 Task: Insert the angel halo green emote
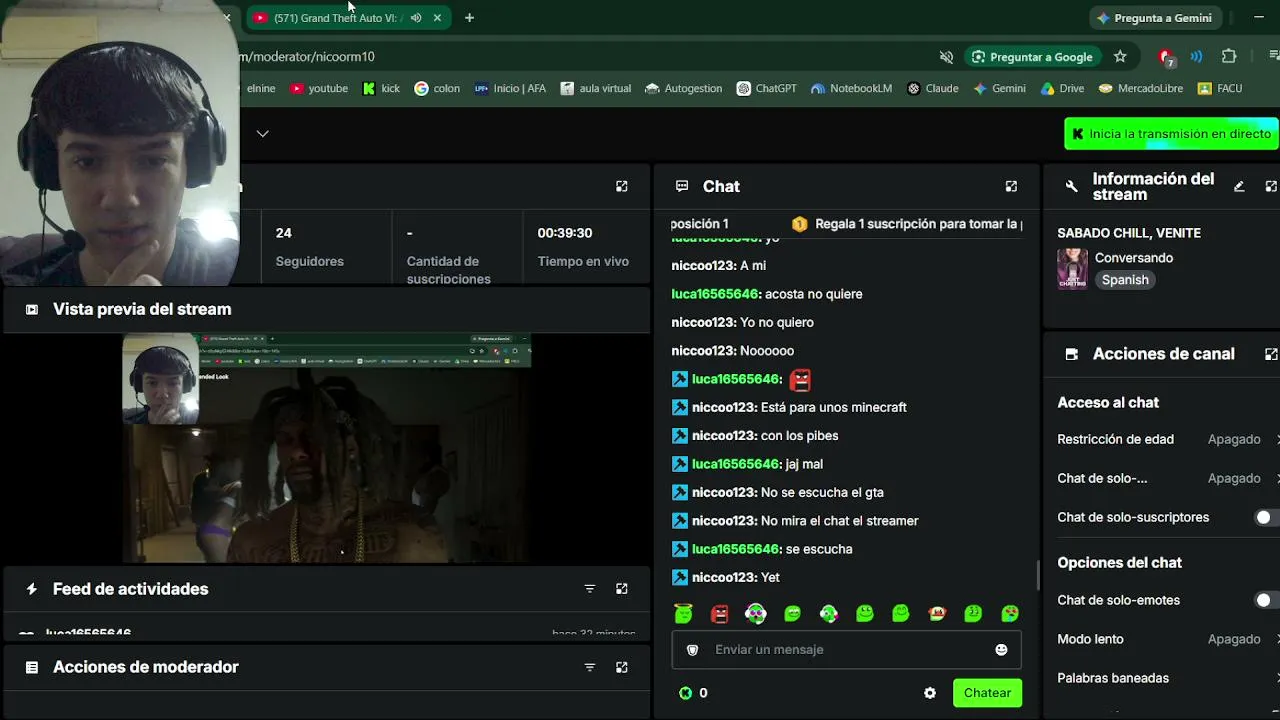(684, 614)
